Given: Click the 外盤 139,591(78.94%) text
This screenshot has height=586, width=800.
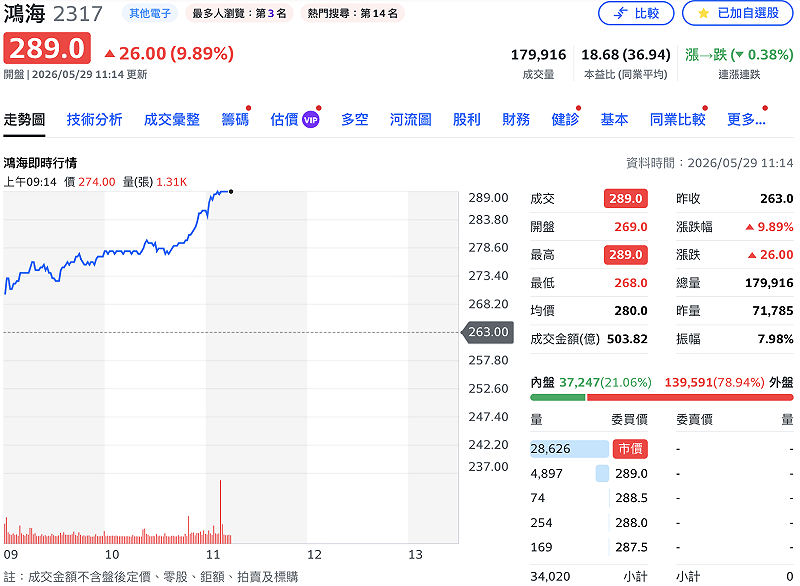Looking at the screenshot, I should coord(729,383).
